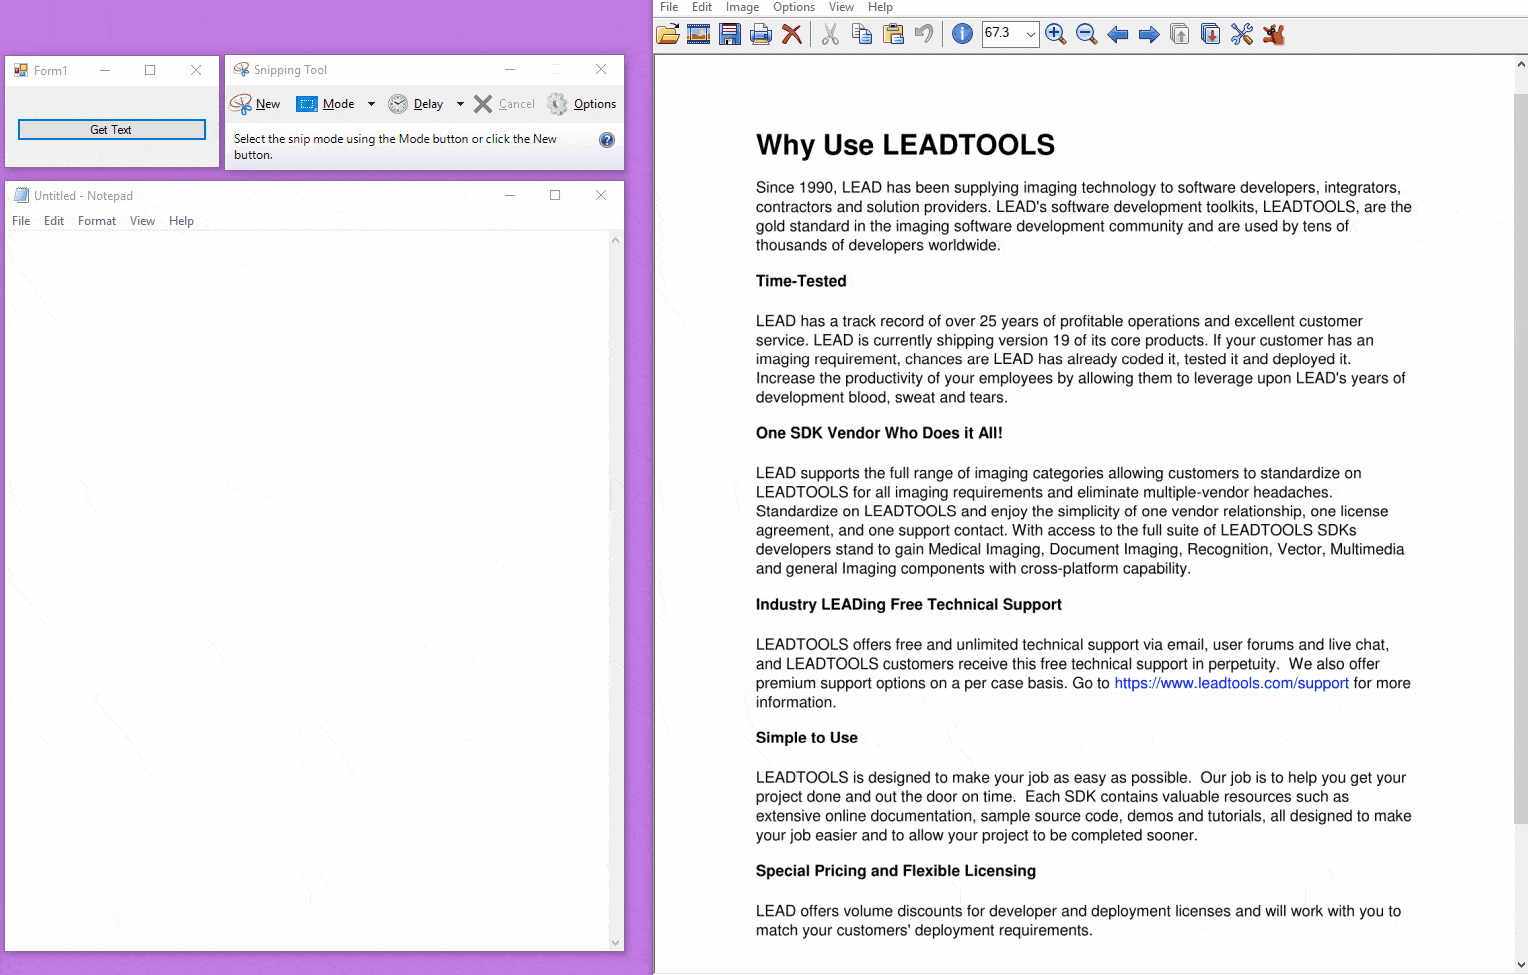Image resolution: width=1528 pixels, height=975 pixels.
Task: Open Notepad Help menu
Action: tap(181, 221)
